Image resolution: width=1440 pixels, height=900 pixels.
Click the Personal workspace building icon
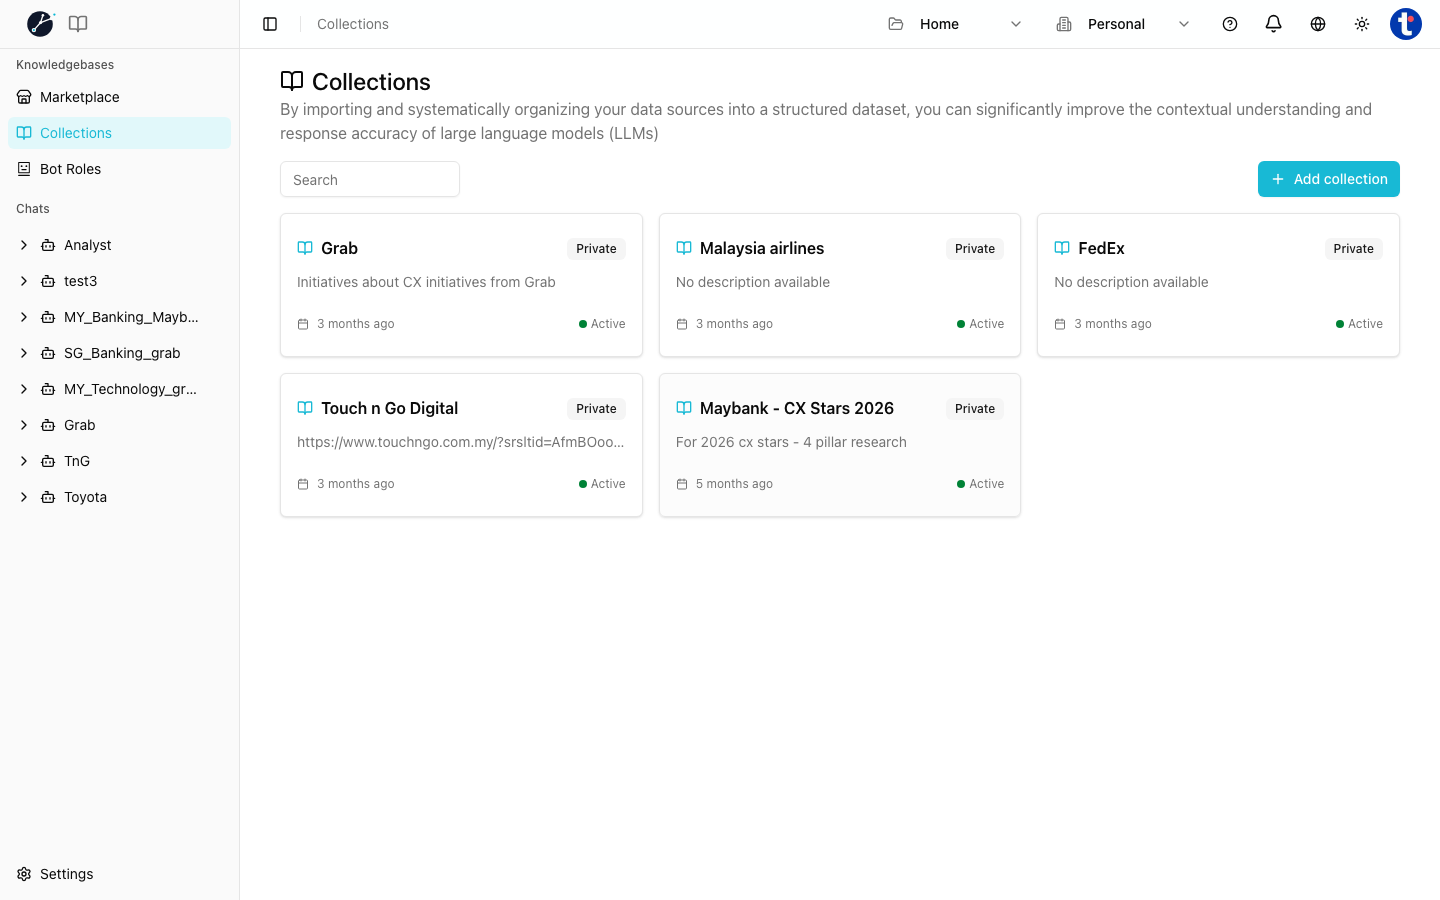(1064, 24)
